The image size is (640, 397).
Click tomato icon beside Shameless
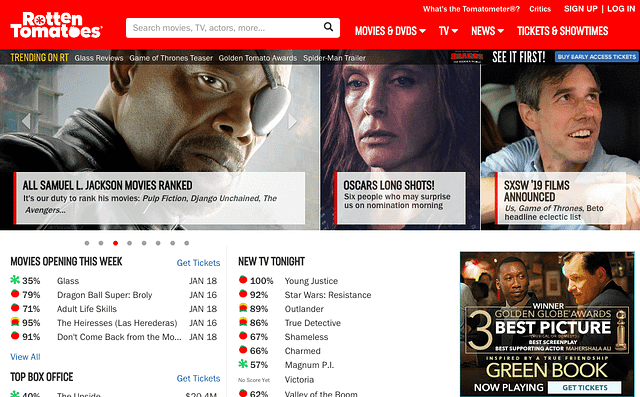point(243,336)
